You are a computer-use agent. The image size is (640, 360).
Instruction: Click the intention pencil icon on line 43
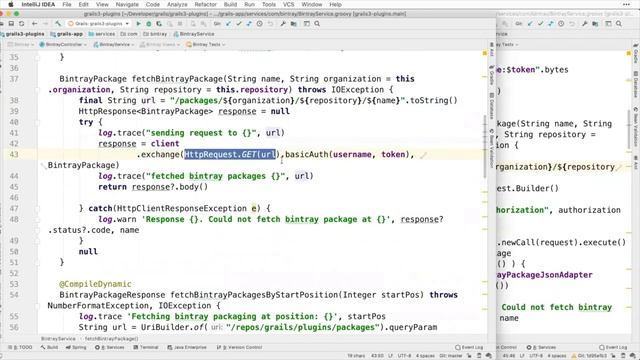point(423,155)
